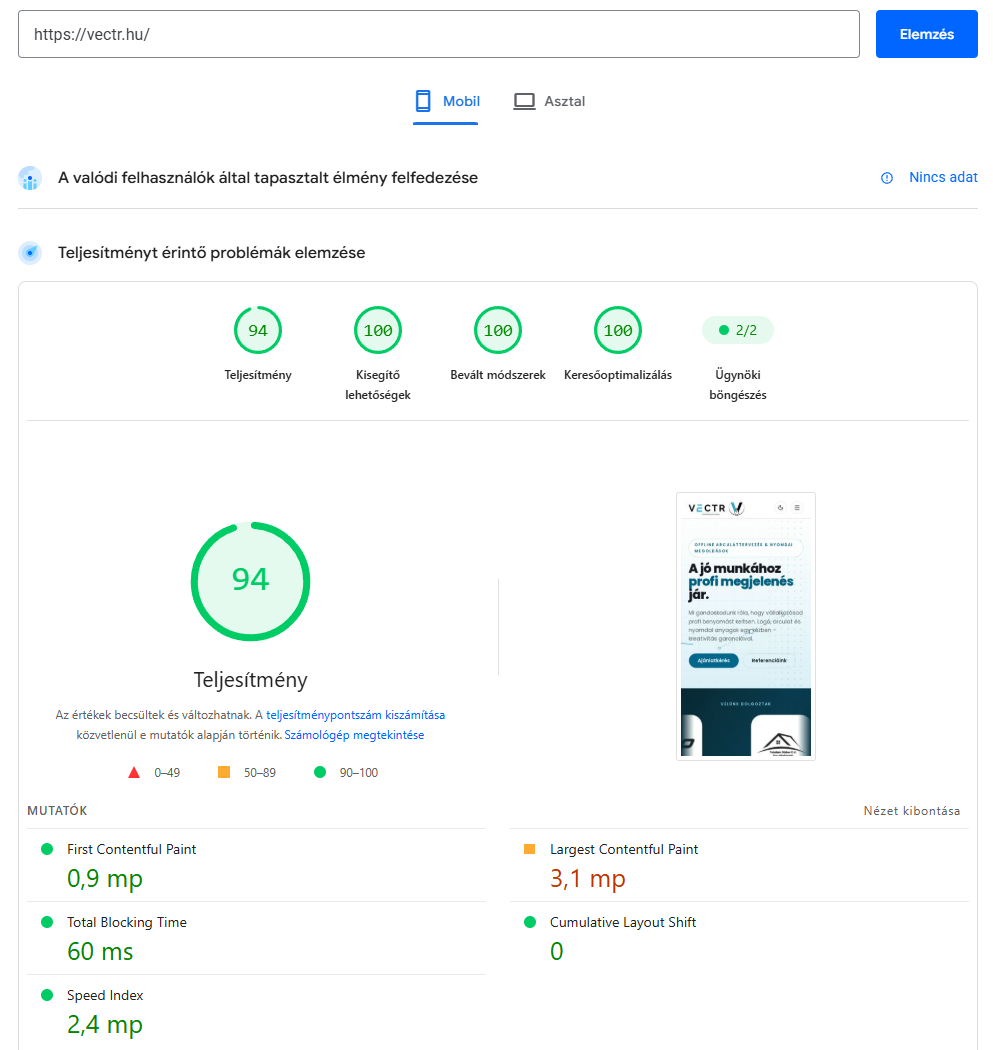
Task: Click the green dot beside Cumulative Layout Shift
Action: [x=530, y=922]
